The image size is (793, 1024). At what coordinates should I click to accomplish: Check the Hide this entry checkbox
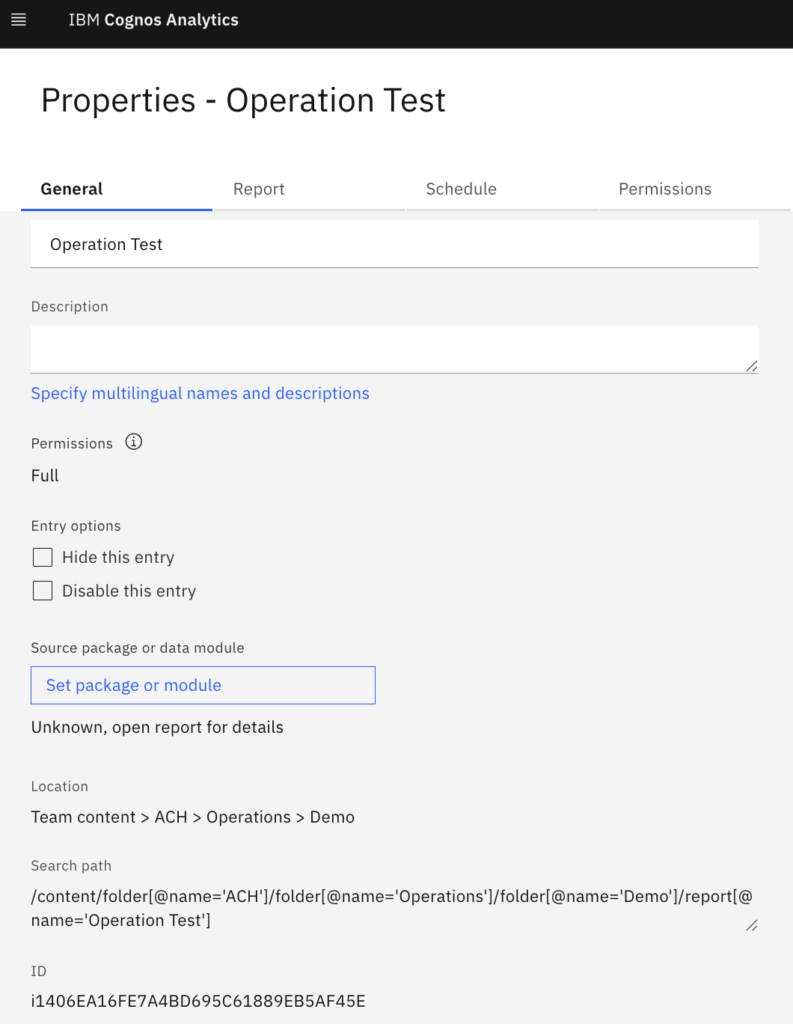(42, 557)
